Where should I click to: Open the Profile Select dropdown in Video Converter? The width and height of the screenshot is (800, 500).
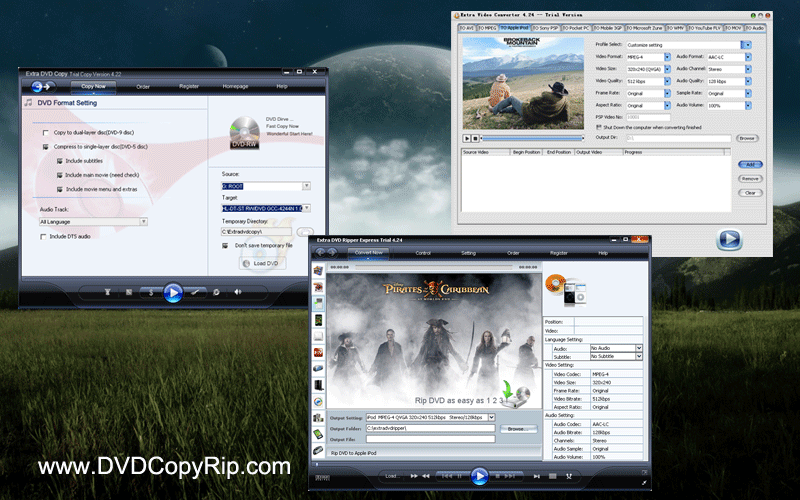(x=746, y=45)
